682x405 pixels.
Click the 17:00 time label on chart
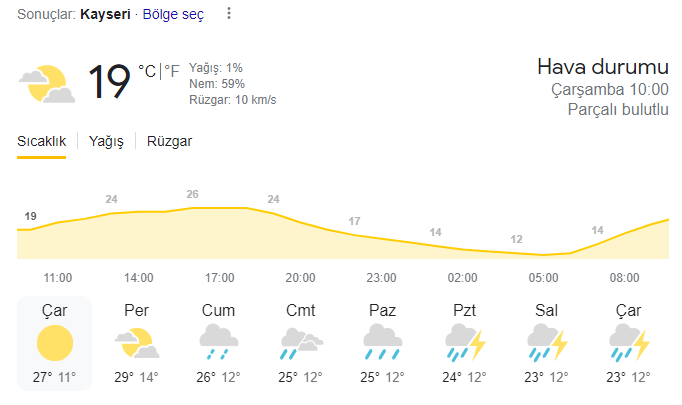click(x=220, y=278)
